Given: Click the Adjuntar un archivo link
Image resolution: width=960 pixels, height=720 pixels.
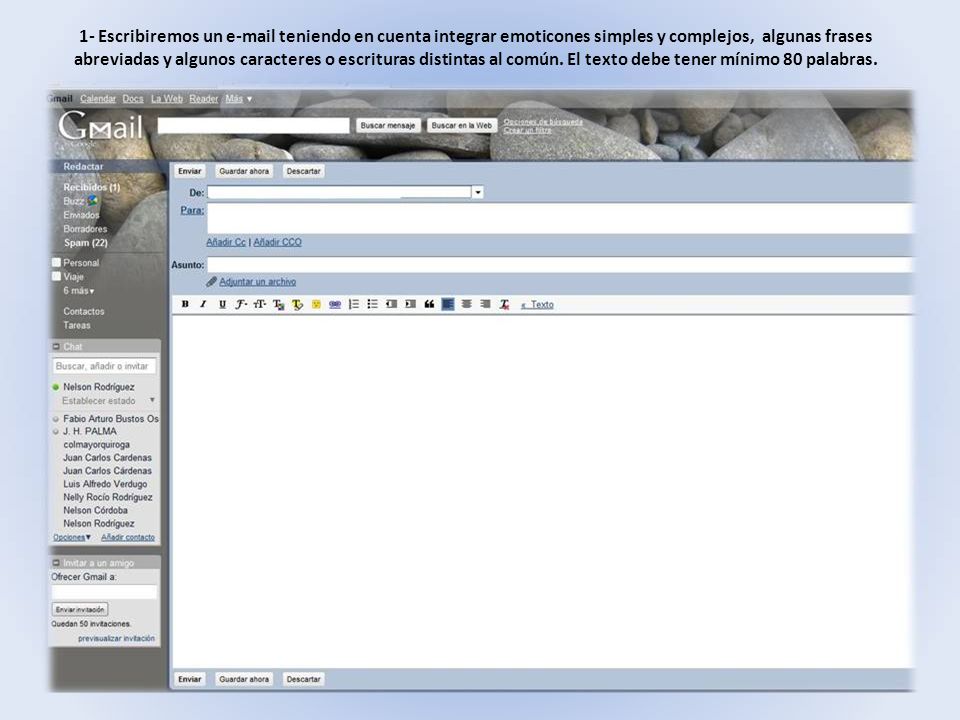Looking at the screenshot, I should [x=258, y=282].
